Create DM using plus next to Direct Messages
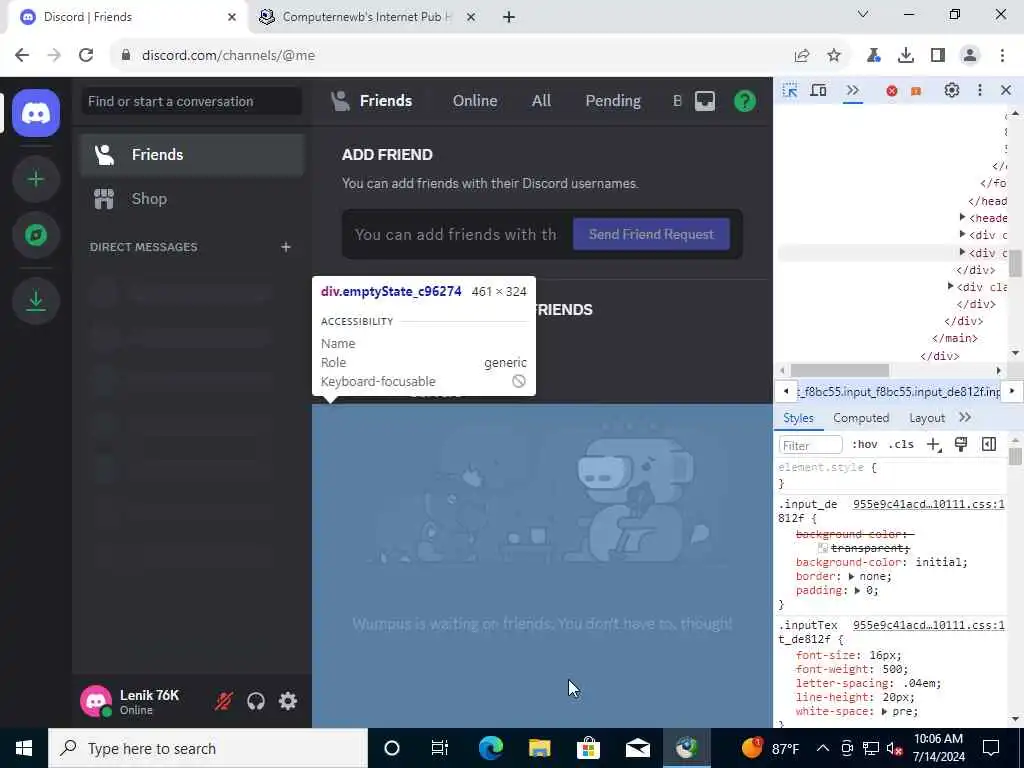 coord(285,247)
